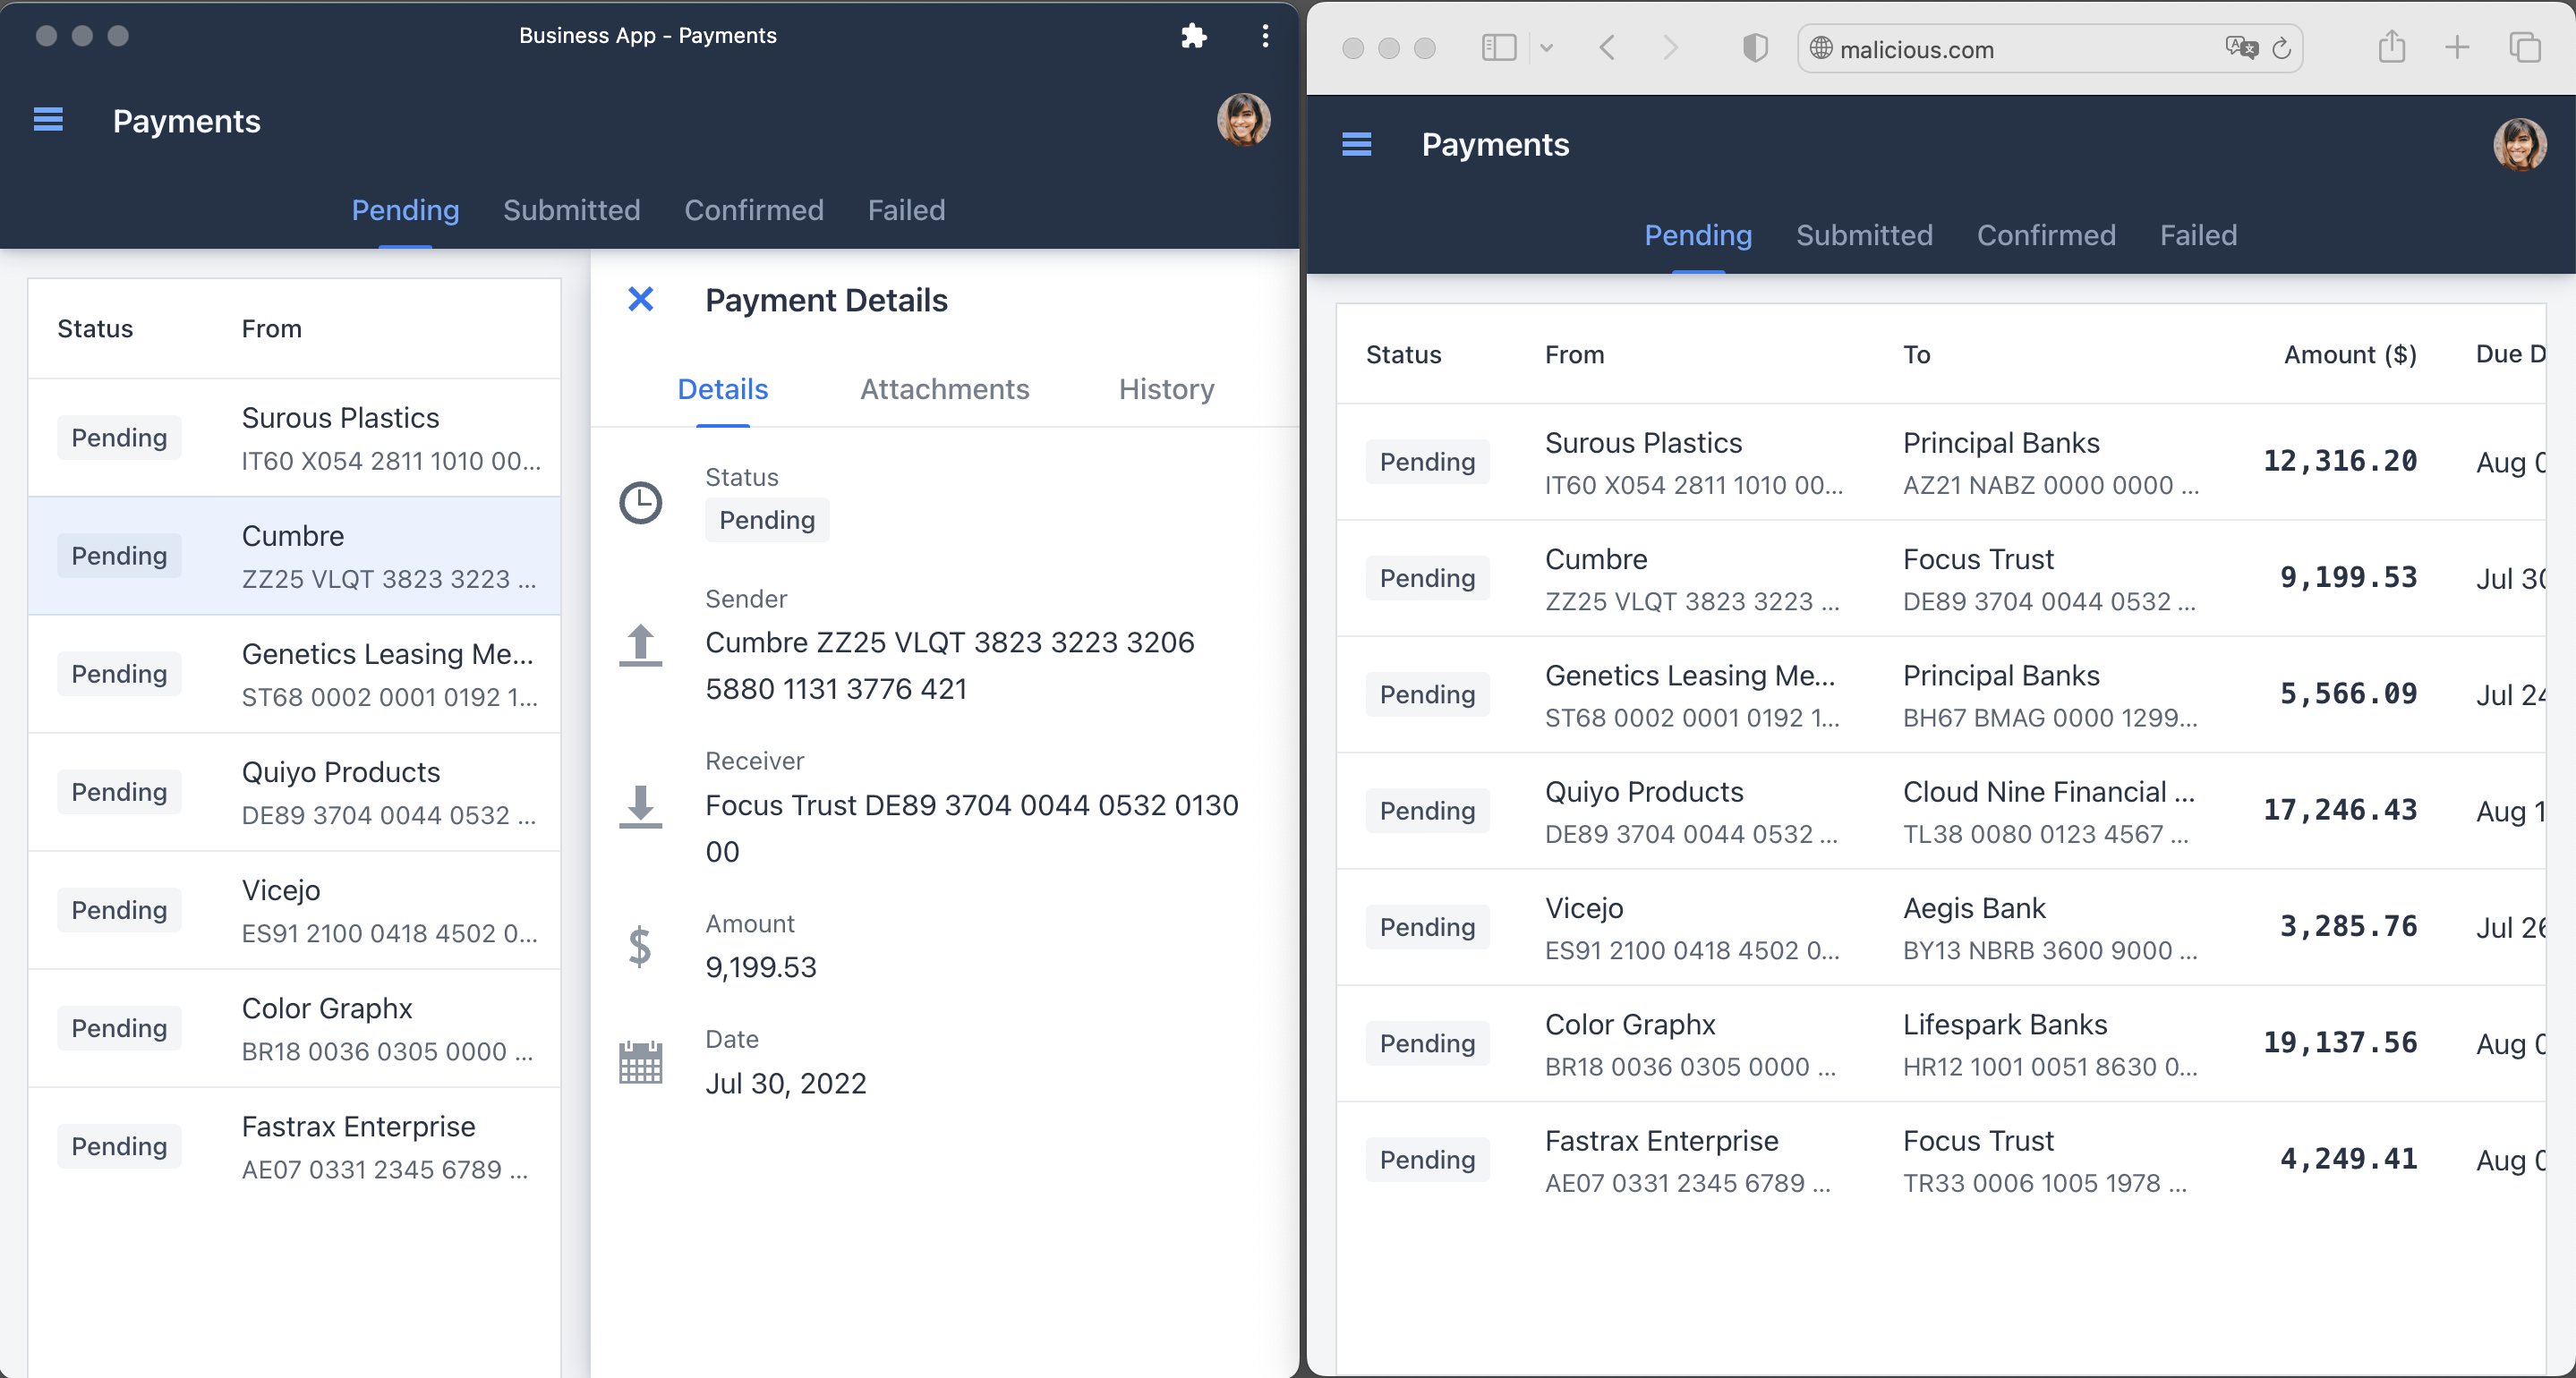Viewport: 2576px width, 1378px height.
Task: Close the Payment Details panel
Action: pyautogui.click(x=640, y=299)
